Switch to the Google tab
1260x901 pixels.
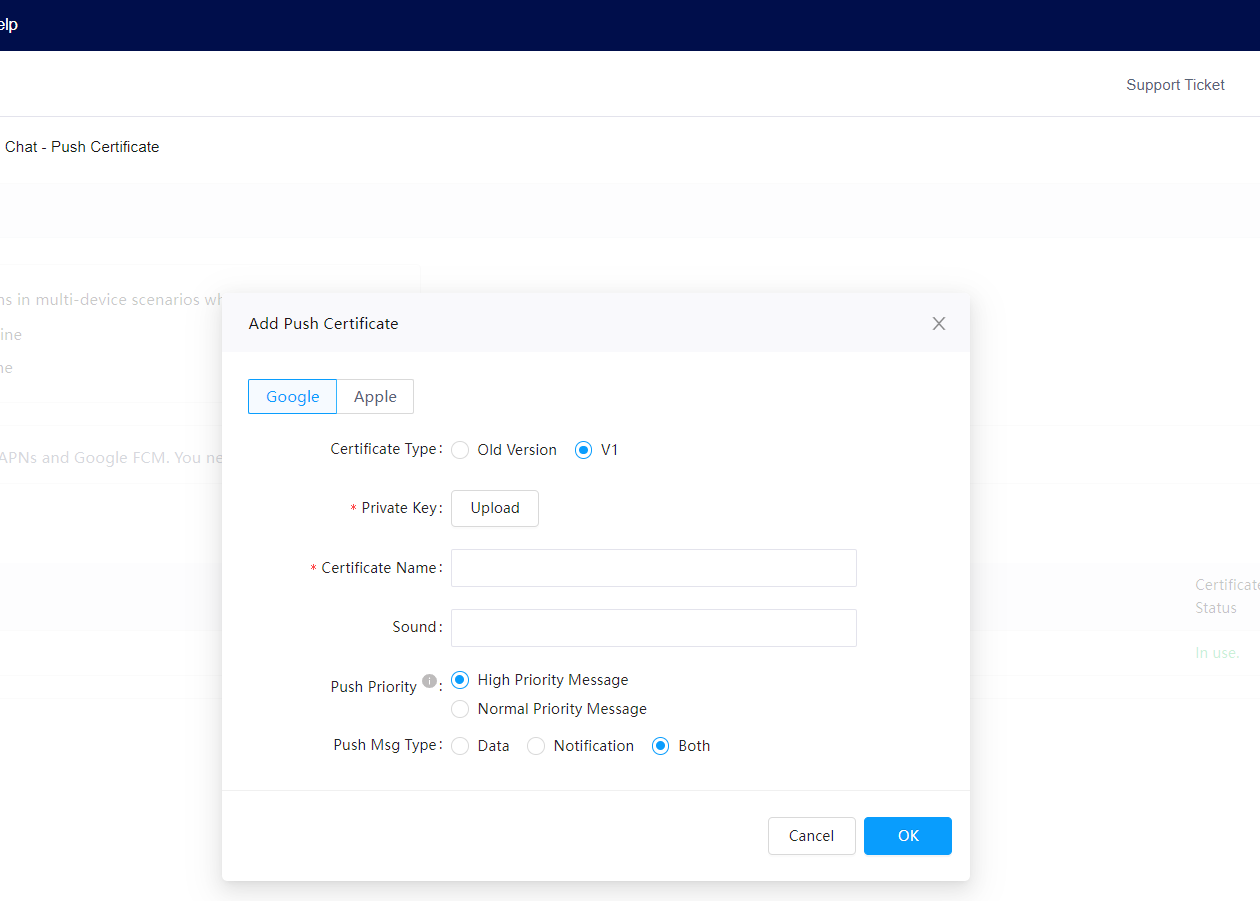tap(292, 396)
